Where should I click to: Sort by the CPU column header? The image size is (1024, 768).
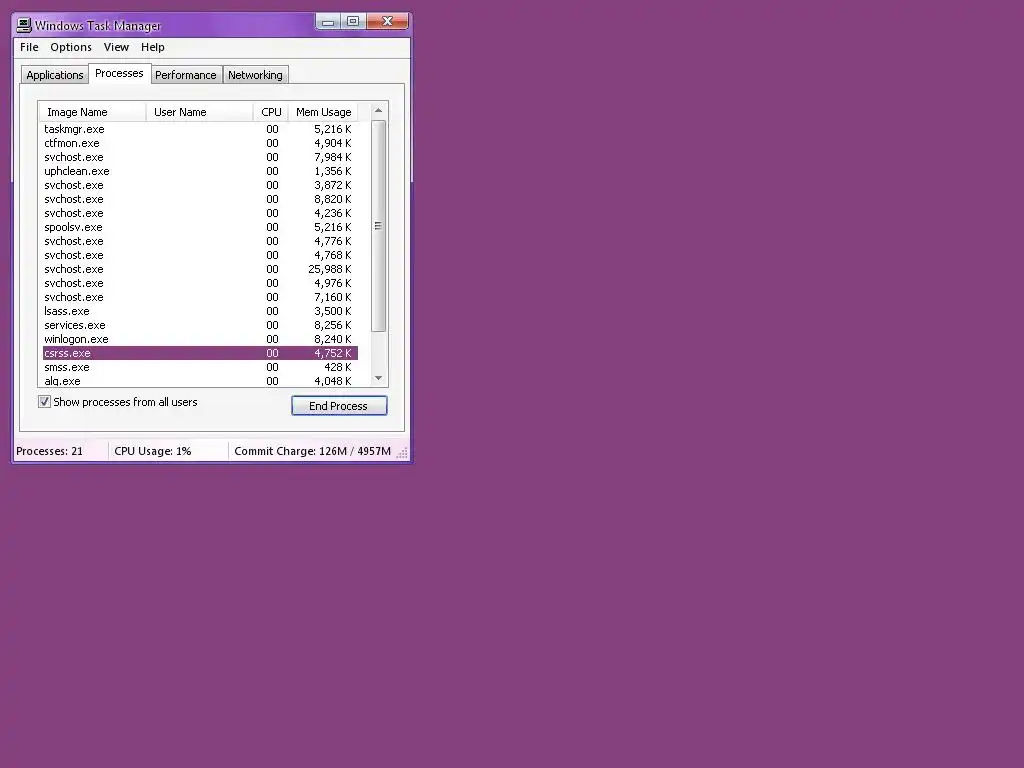click(270, 112)
